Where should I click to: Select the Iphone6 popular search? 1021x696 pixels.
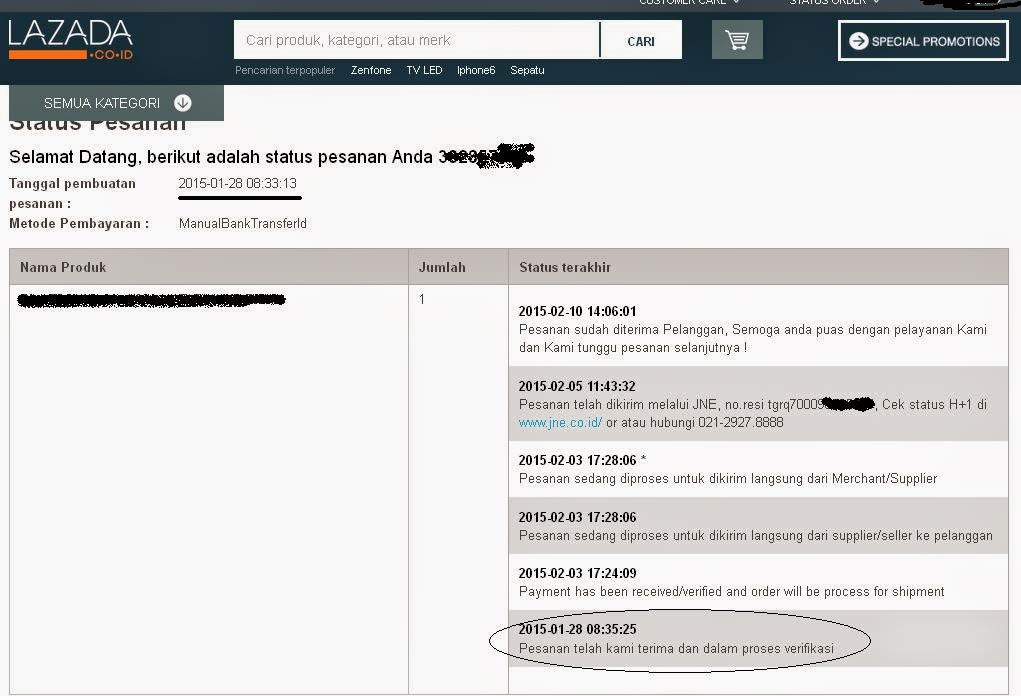tap(476, 70)
